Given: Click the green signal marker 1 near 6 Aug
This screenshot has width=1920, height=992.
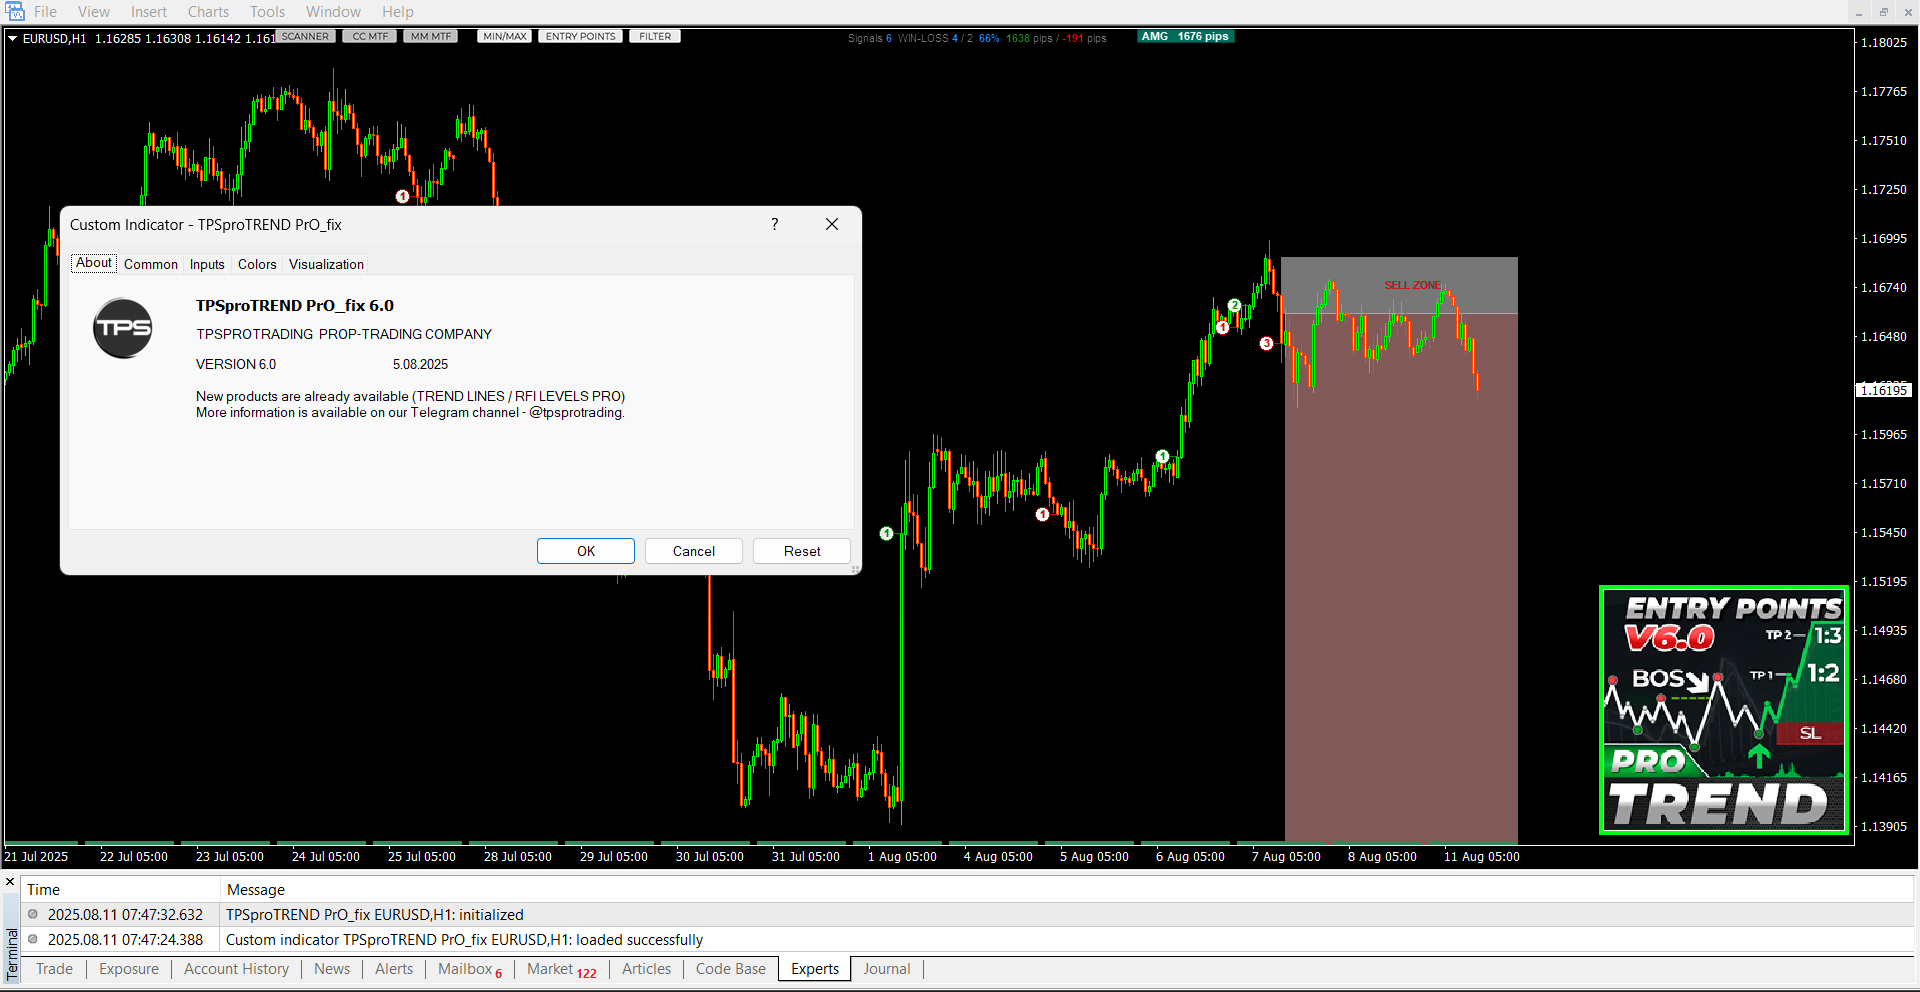Looking at the screenshot, I should pyautogui.click(x=1162, y=456).
